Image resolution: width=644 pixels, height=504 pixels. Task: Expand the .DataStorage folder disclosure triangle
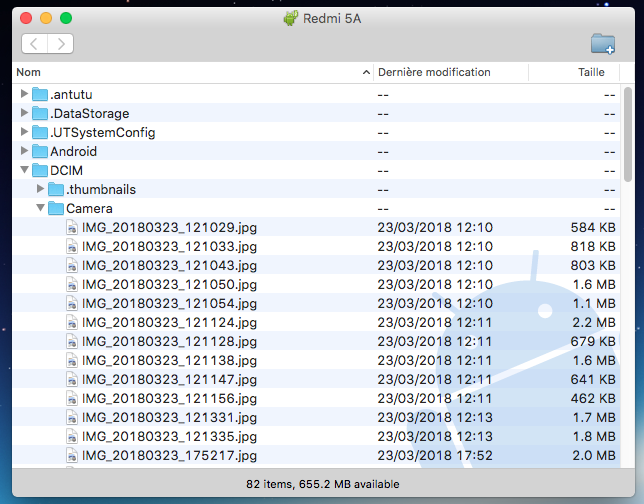click(x=25, y=113)
